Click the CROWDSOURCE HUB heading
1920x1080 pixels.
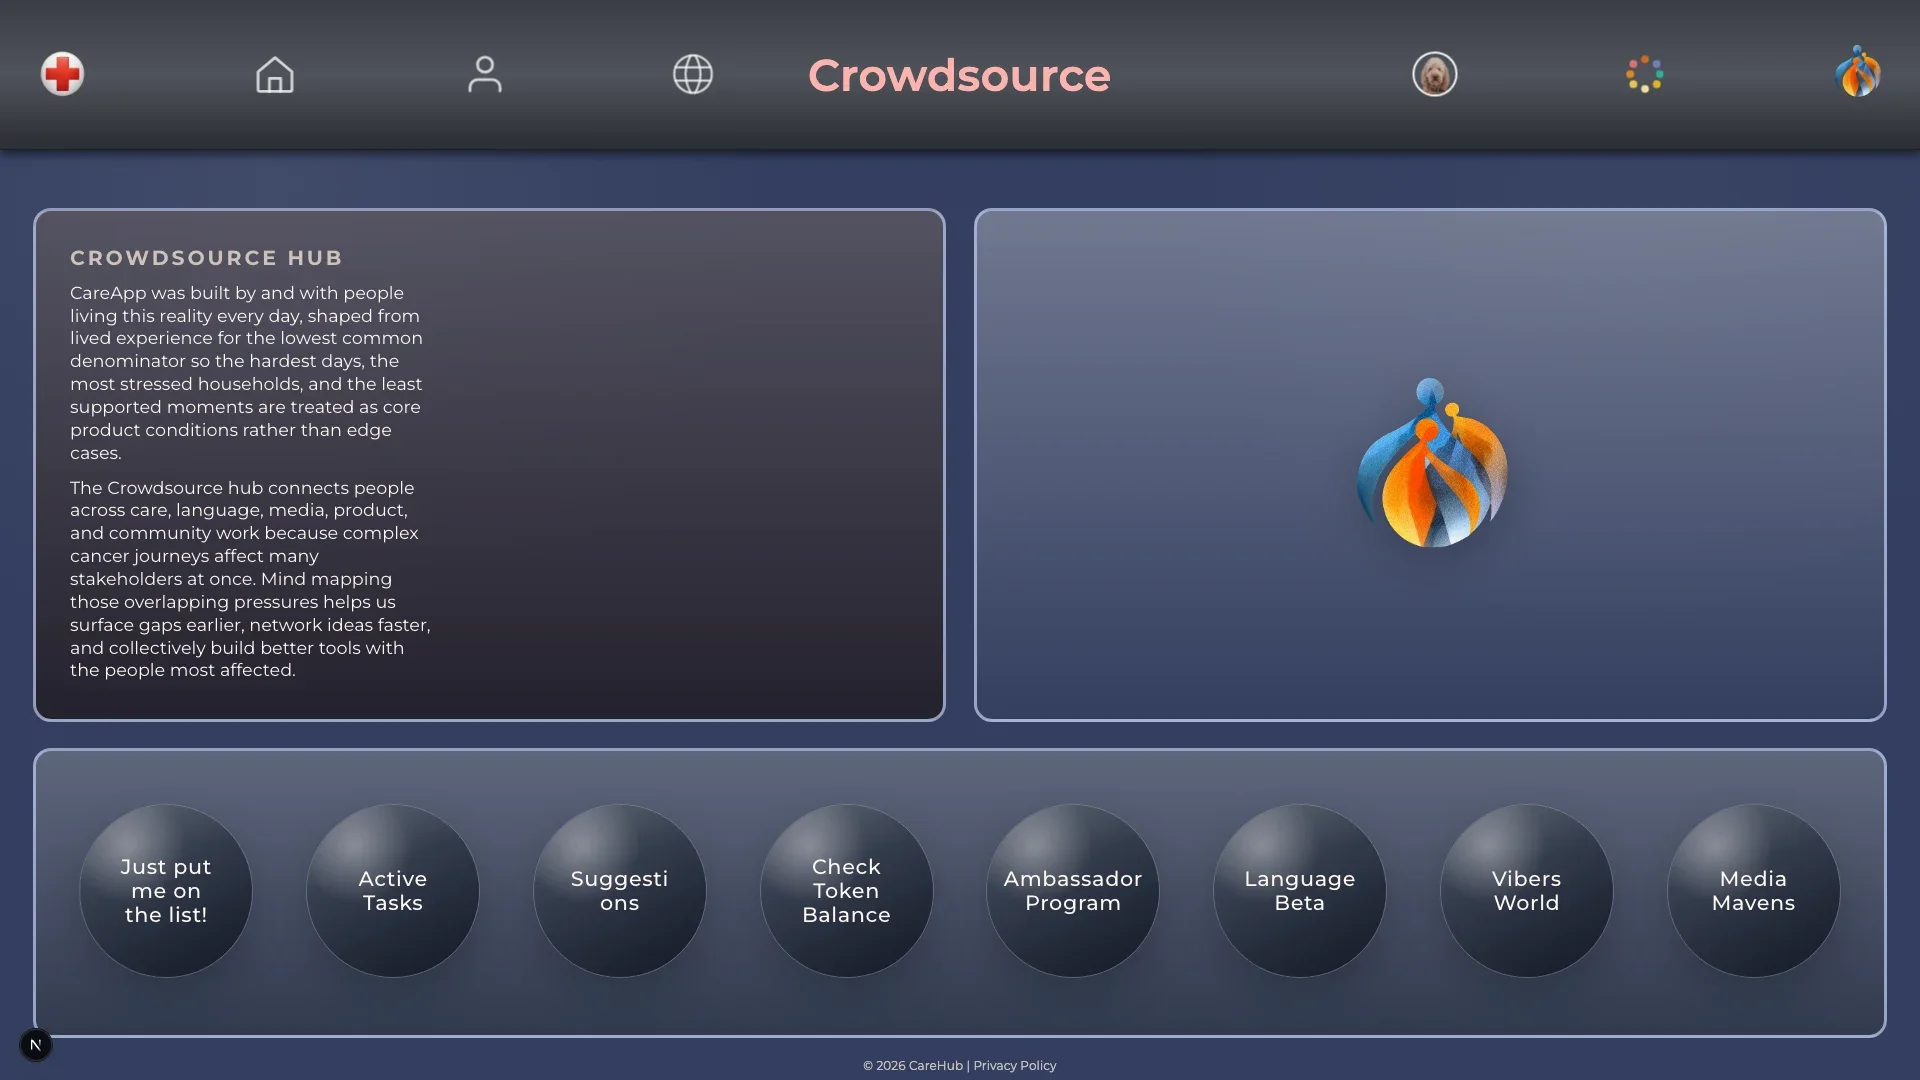206,258
